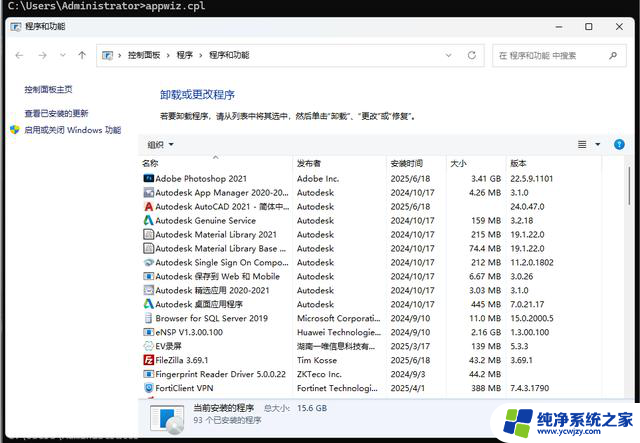Open the 控制面板主页 link

[x=48, y=89]
